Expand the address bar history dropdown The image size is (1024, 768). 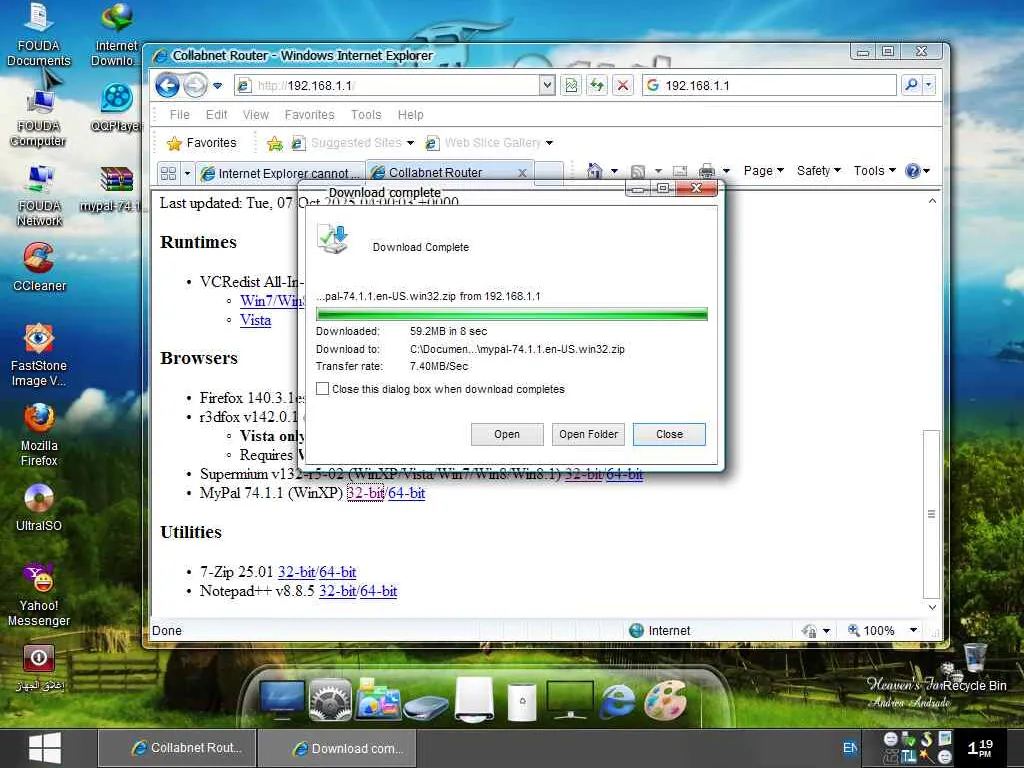pos(547,85)
